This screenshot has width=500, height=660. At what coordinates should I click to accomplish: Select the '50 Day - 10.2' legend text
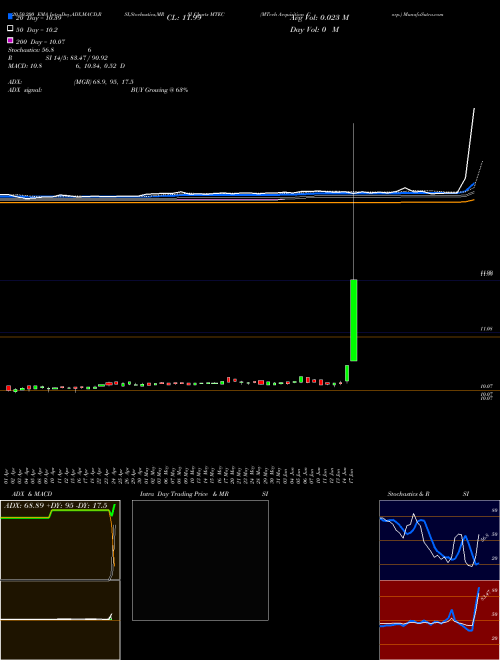[x=37, y=30]
